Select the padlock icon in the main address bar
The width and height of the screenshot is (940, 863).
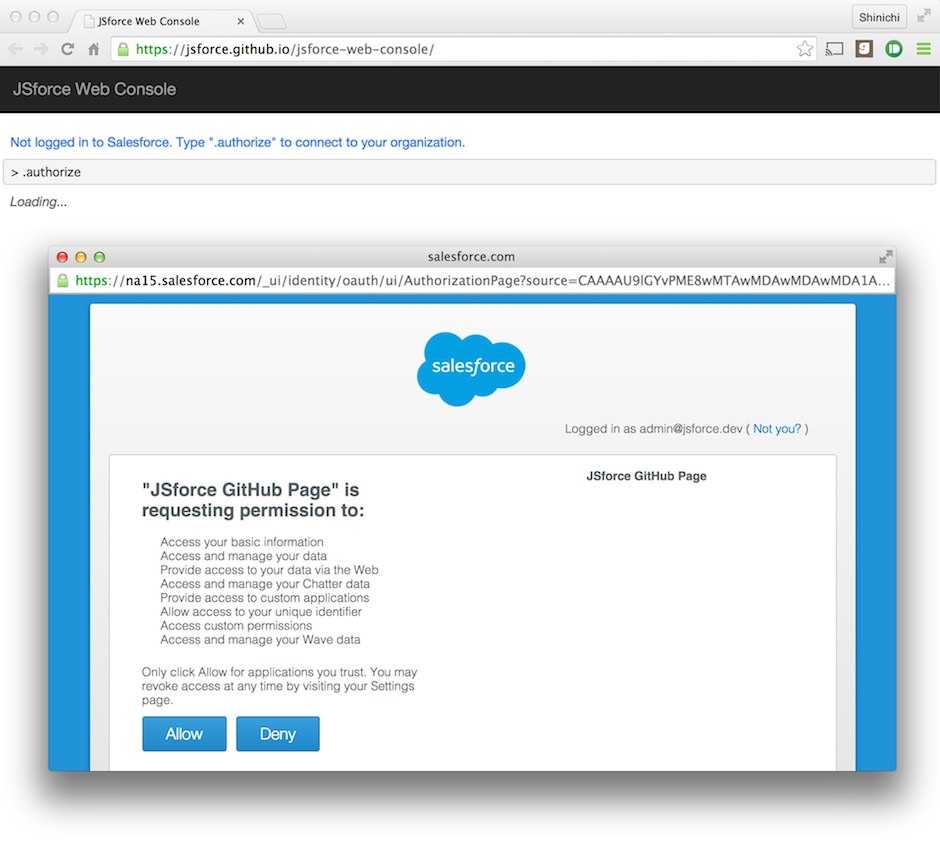pos(122,48)
